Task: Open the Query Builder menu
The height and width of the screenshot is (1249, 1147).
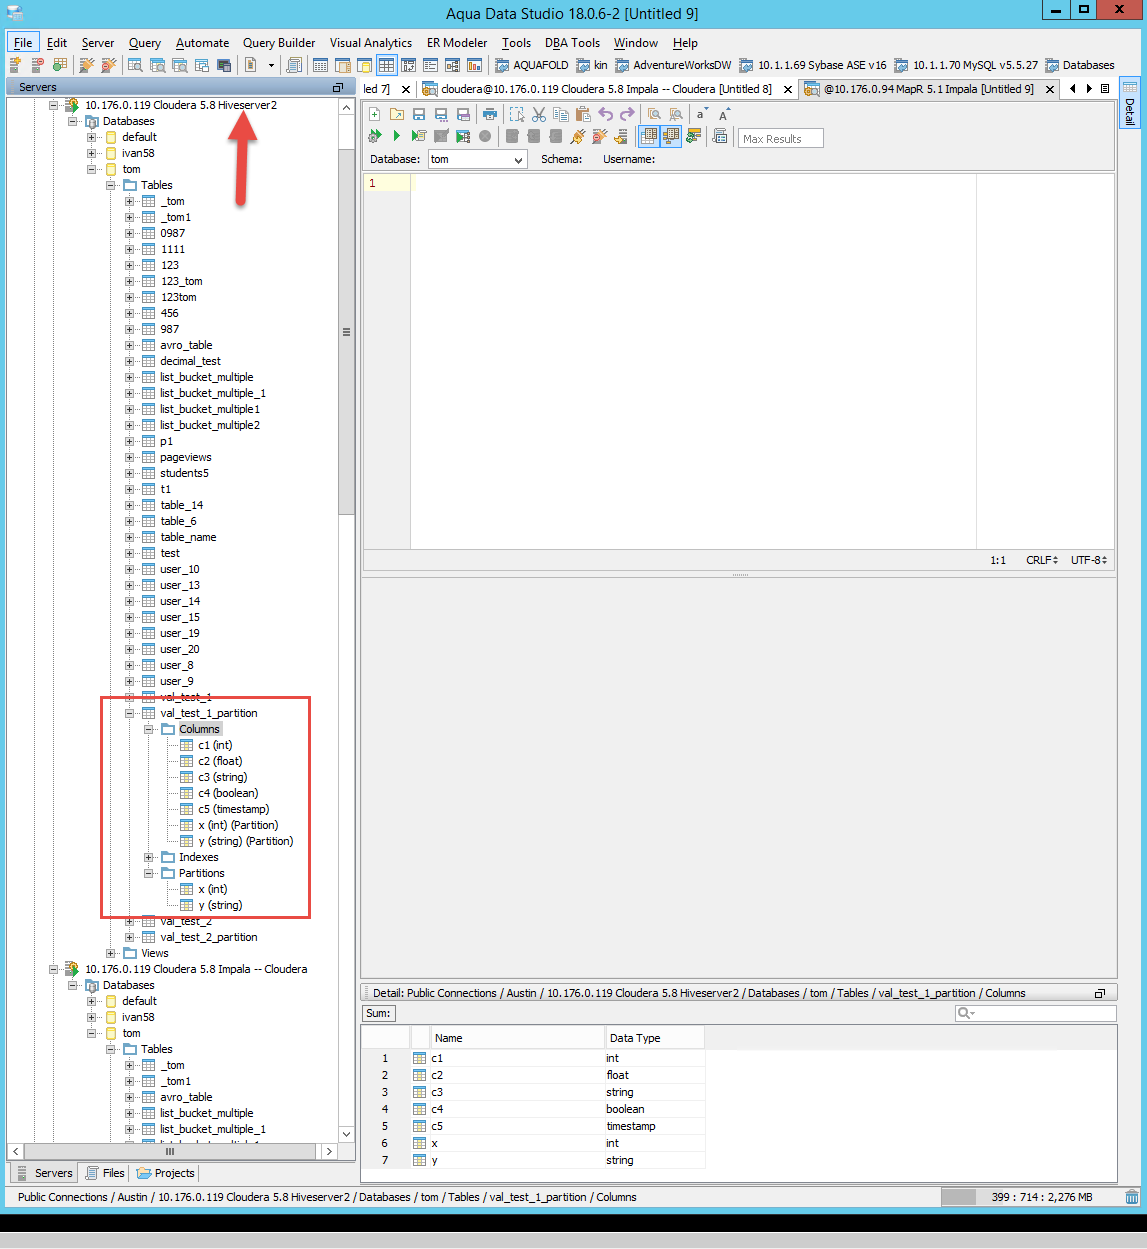Action: (x=279, y=43)
